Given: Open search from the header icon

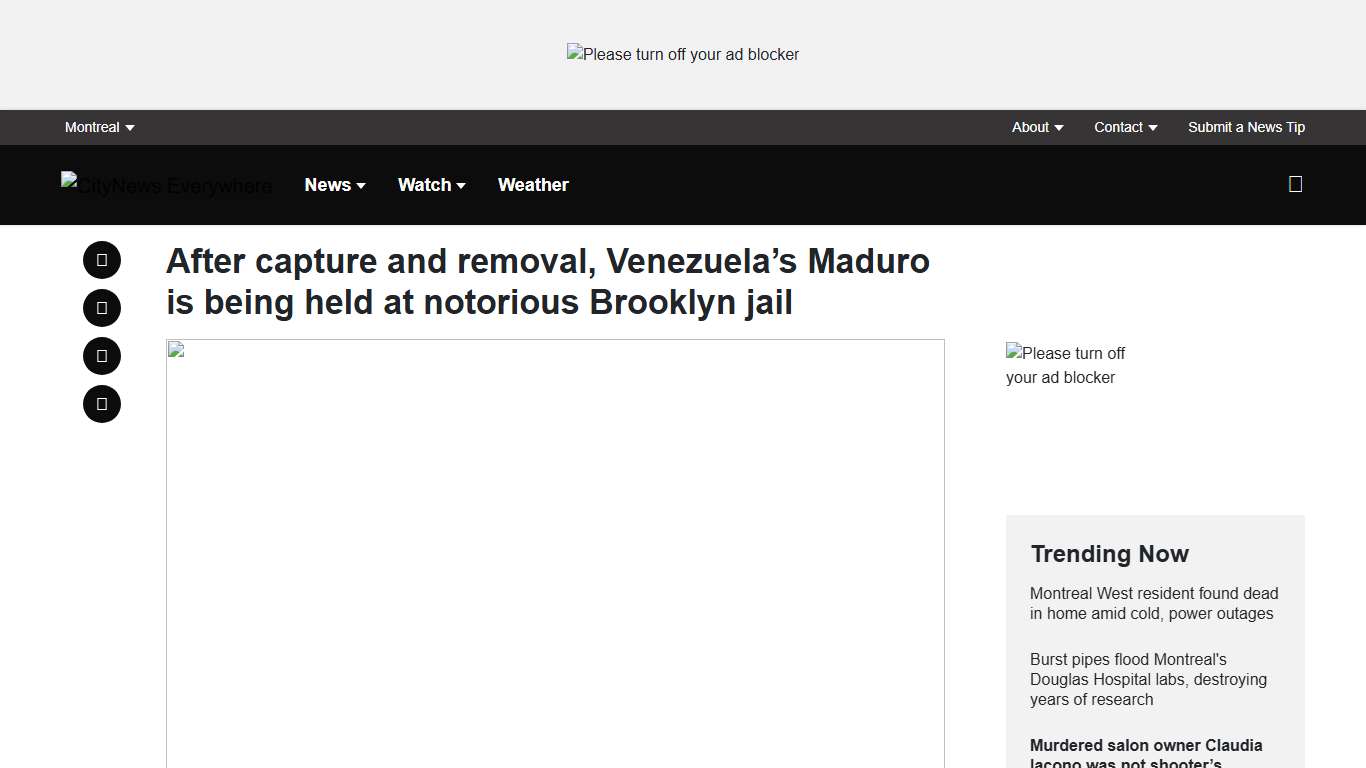Looking at the screenshot, I should (1295, 184).
